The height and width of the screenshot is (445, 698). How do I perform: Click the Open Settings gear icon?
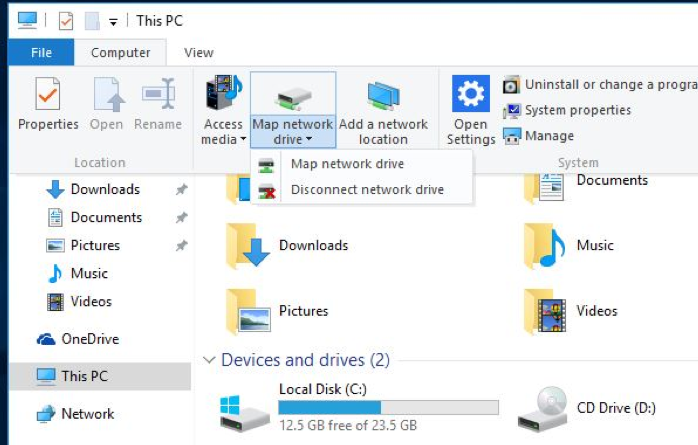pyautogui.click(x=471, y=93)
